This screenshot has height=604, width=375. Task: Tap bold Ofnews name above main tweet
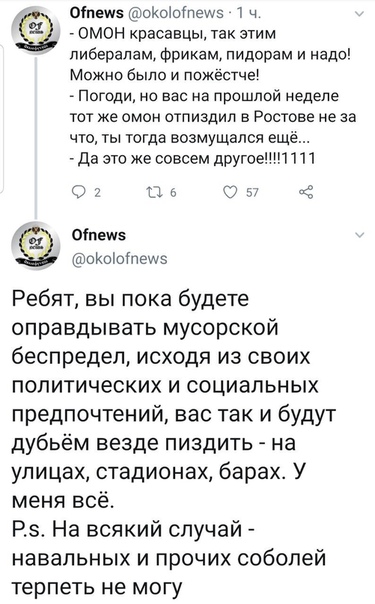pos(99,235)
